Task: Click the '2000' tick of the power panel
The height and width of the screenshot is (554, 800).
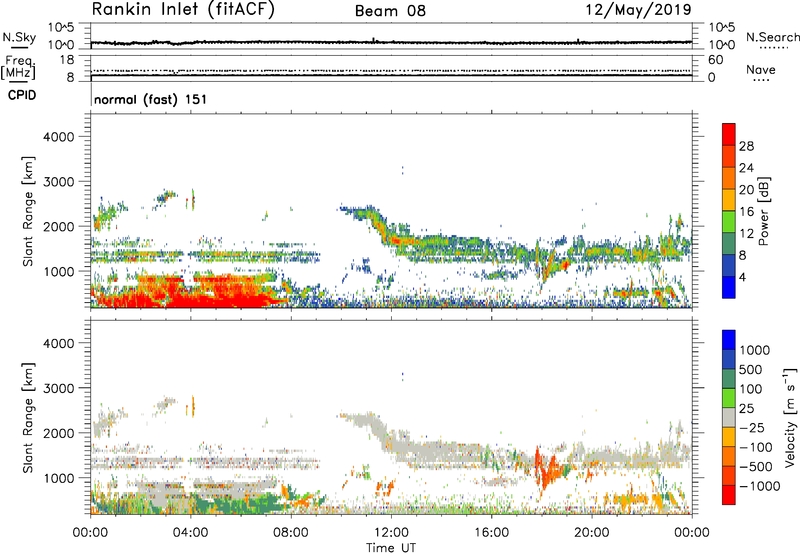Action: [x=58, y=226]
